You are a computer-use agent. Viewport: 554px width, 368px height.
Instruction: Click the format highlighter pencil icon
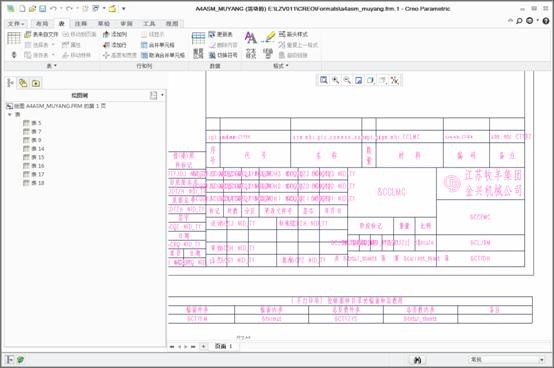[269, 37]
